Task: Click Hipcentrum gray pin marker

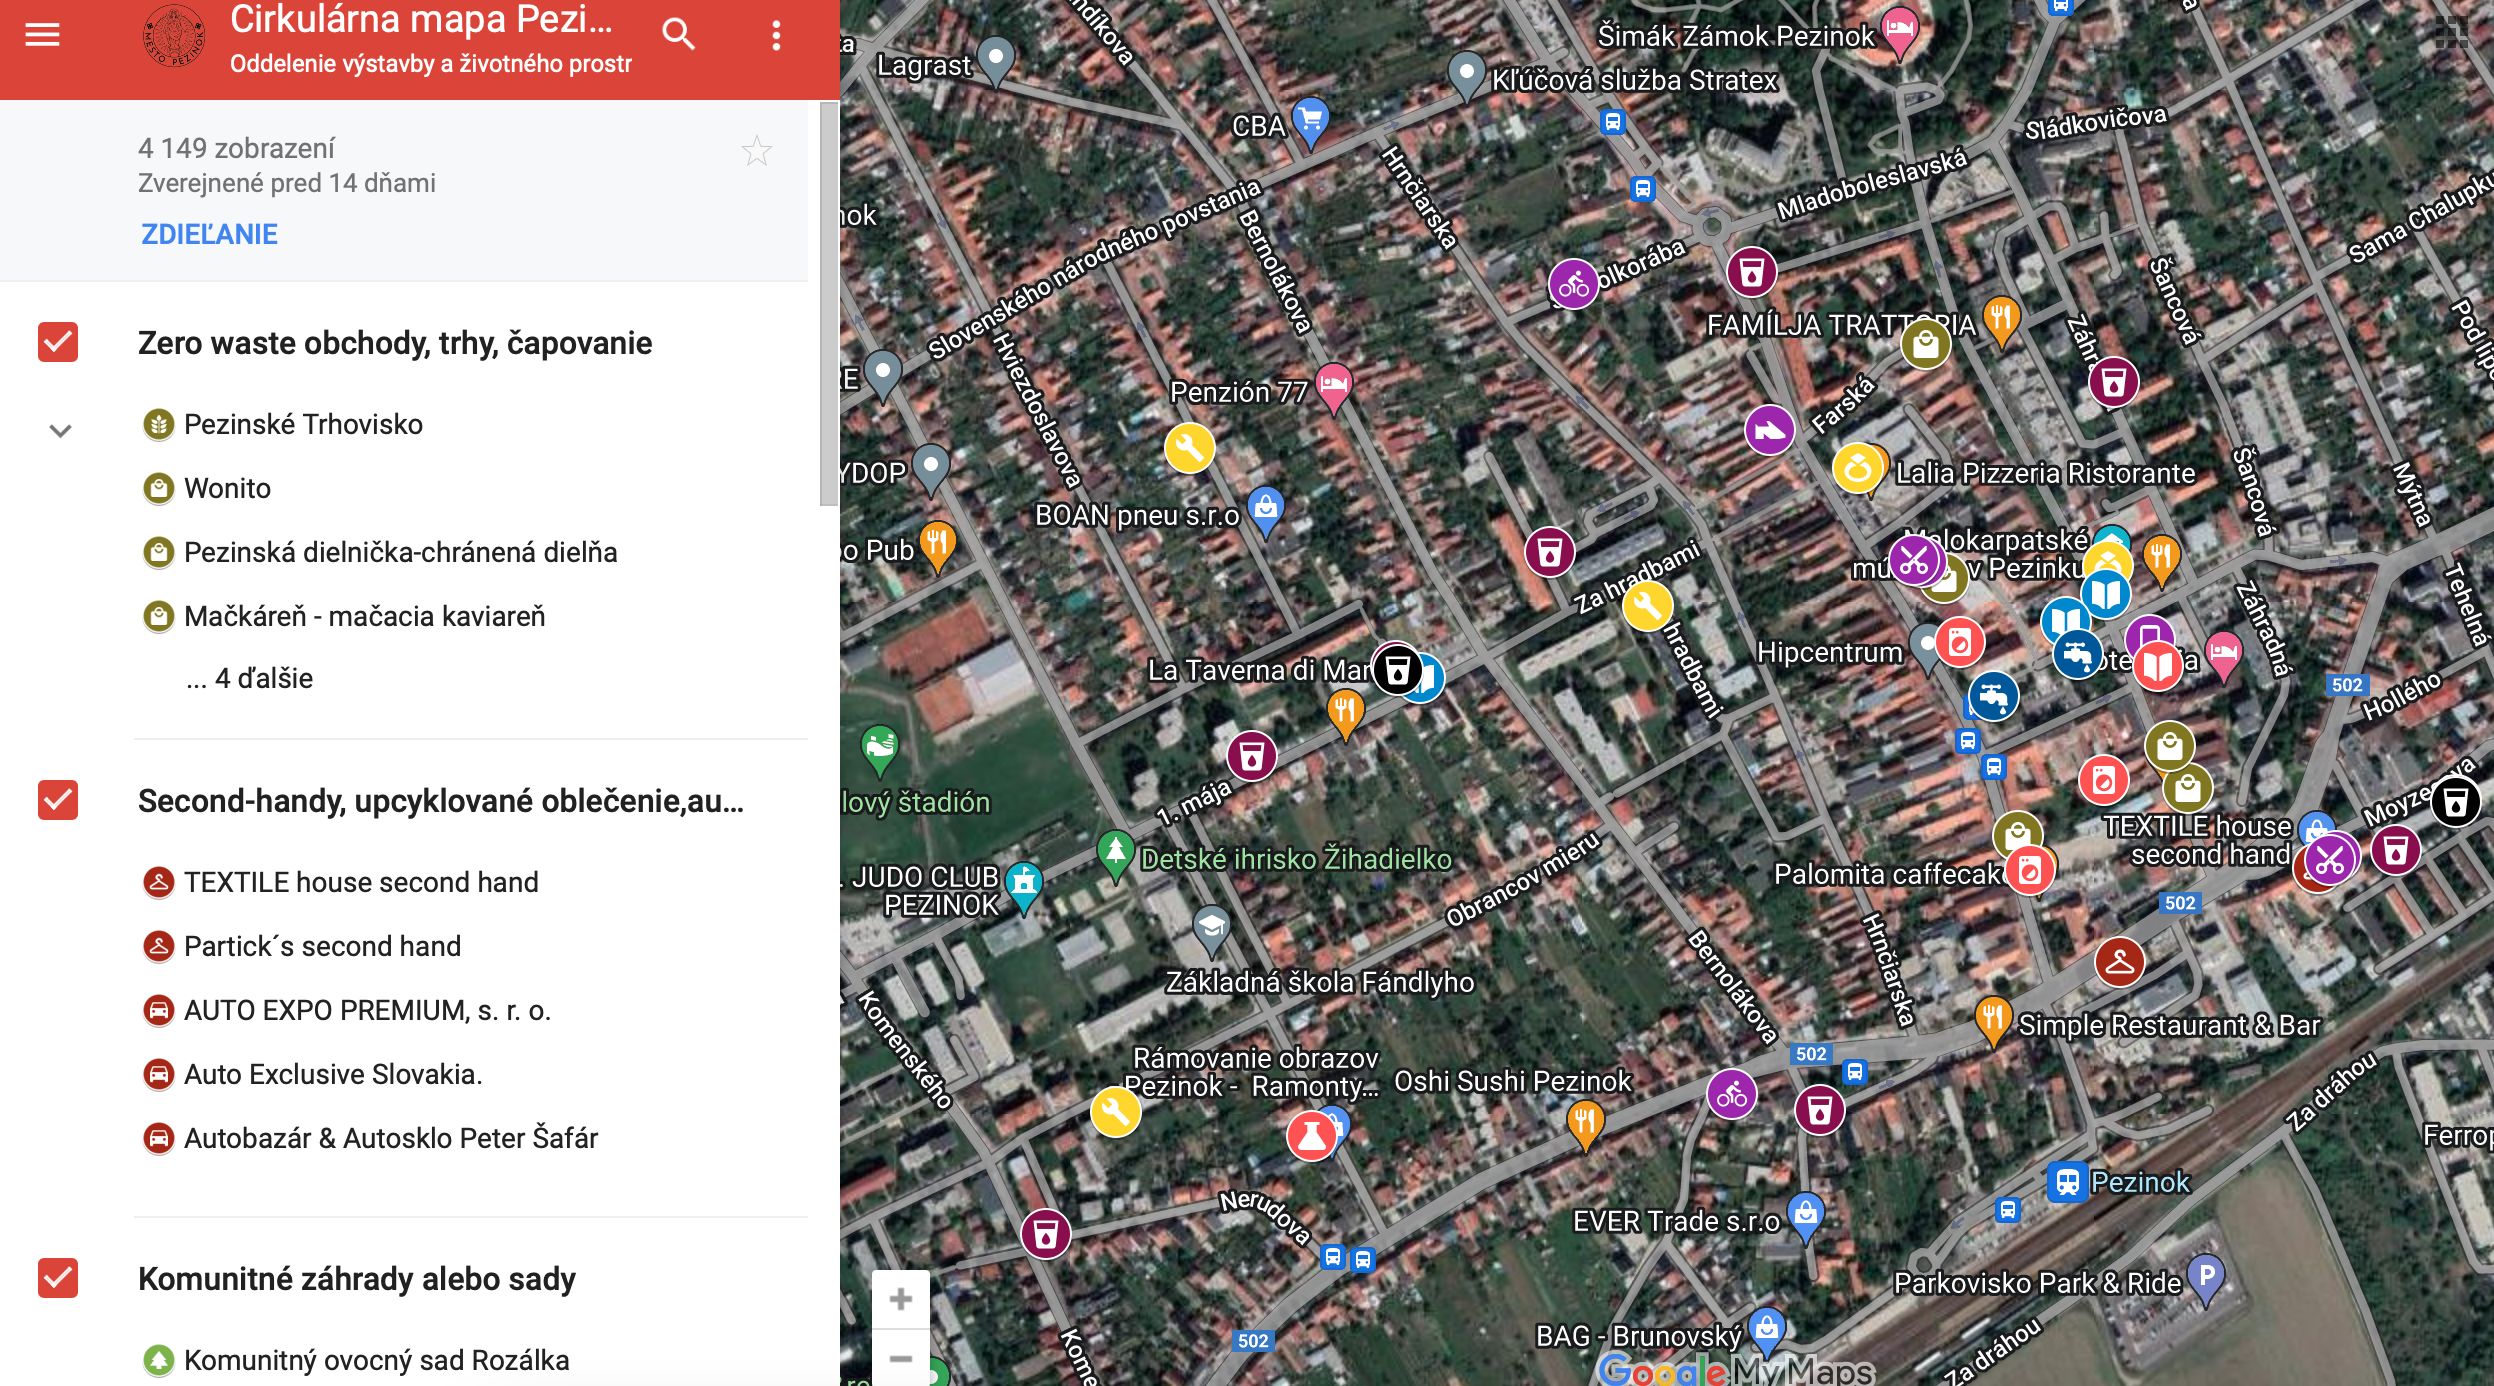Action: coord(1923,646)
